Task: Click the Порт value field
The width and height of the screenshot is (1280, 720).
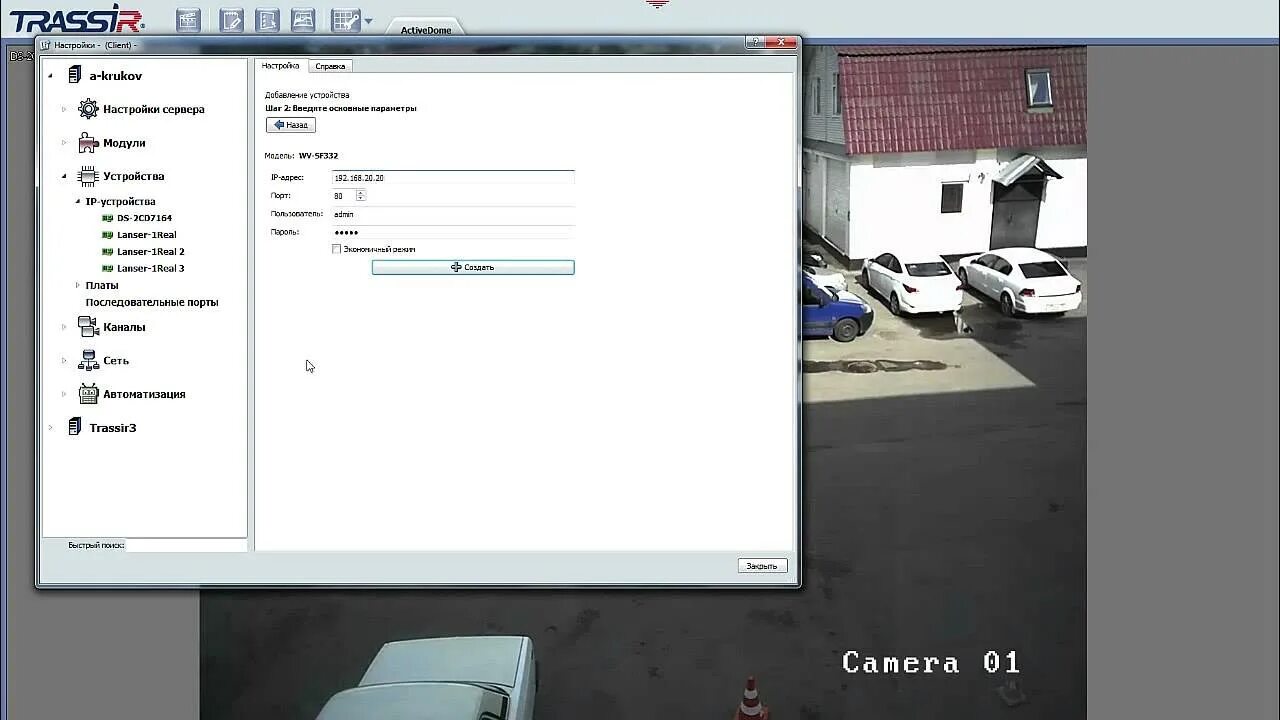Action: pyautogui.click(x=343, y=196)
